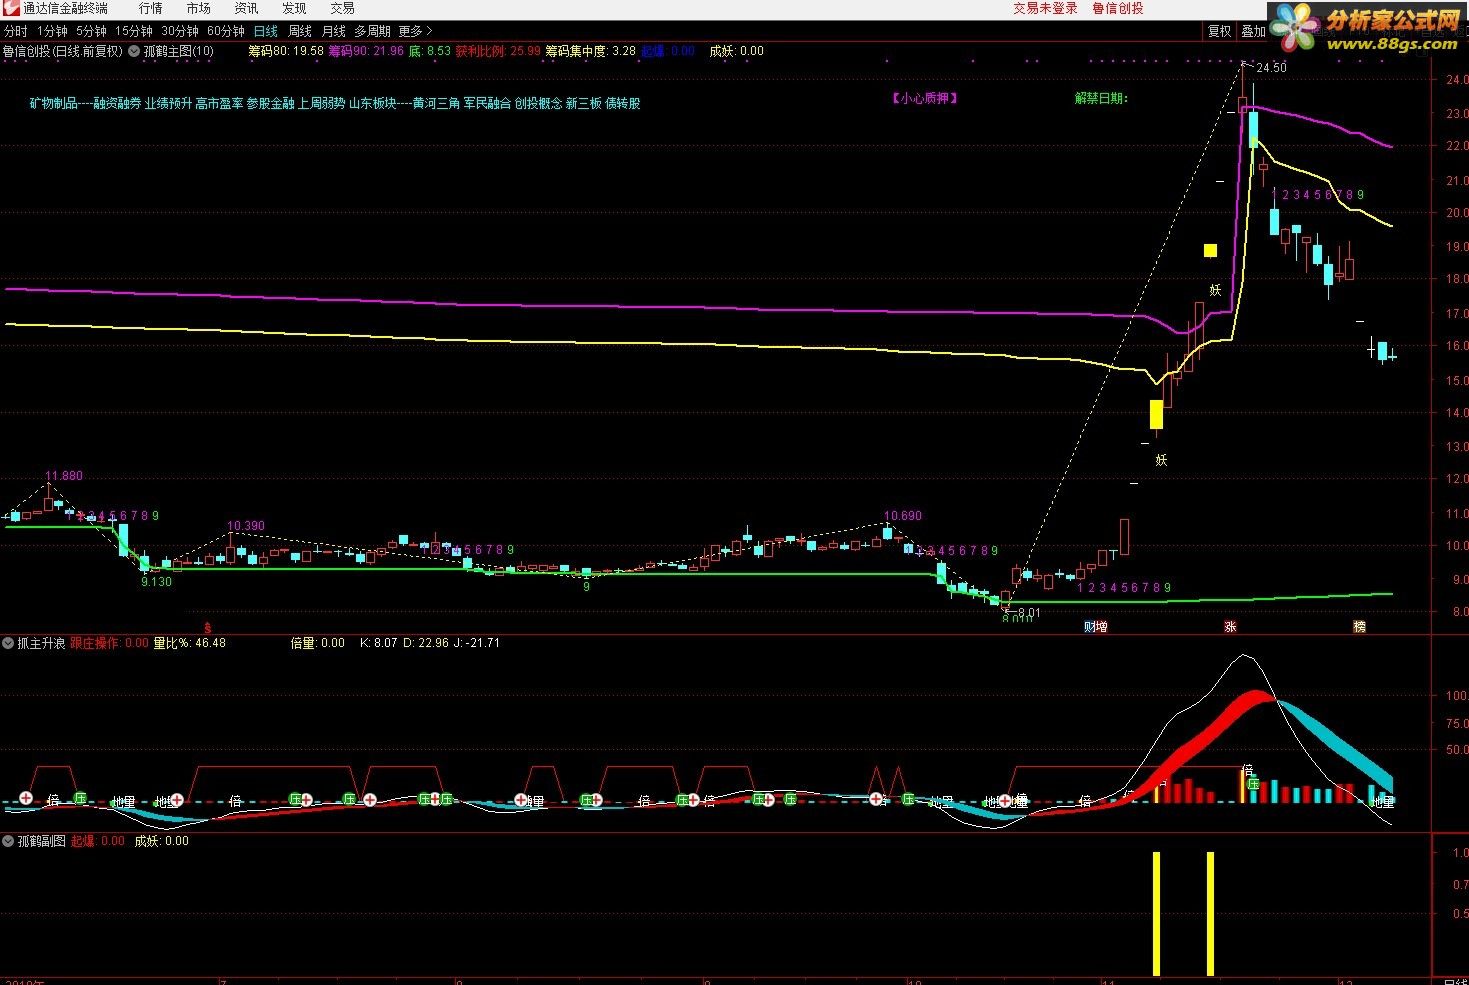Screen dimensions: 1469x985
Task: Expand the 更多 period options
Action: (x=415, y=31)
